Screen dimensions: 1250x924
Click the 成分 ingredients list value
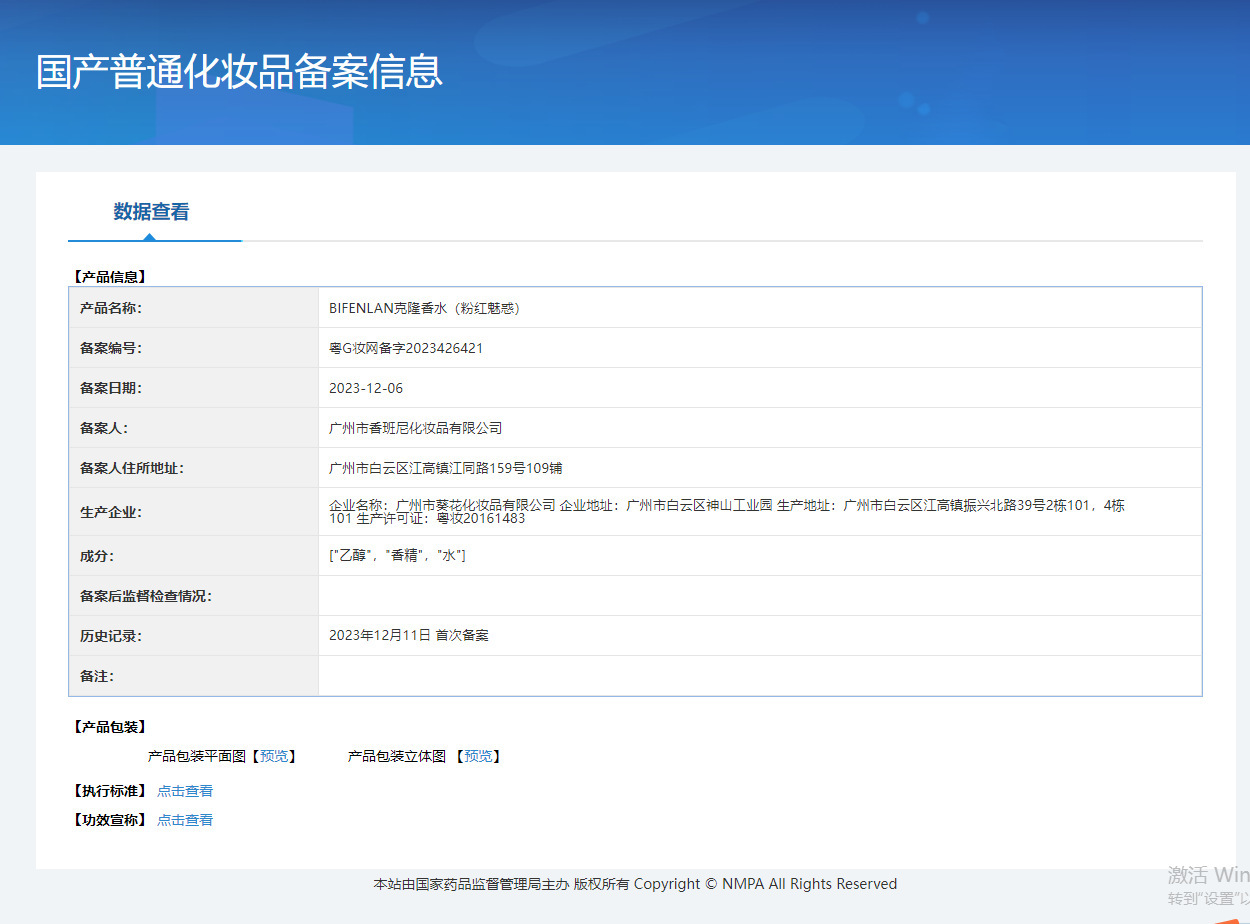coord(397,556)
